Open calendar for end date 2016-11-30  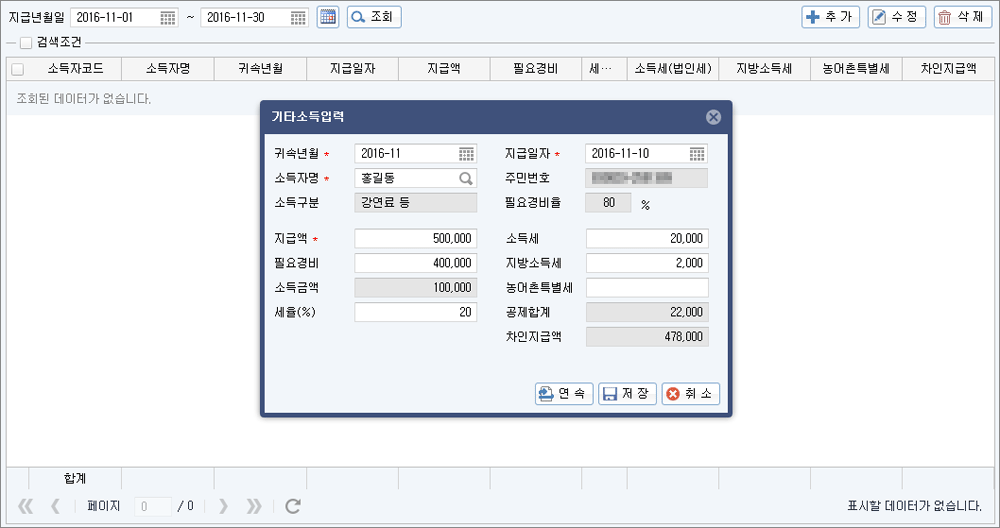[298, 18]
